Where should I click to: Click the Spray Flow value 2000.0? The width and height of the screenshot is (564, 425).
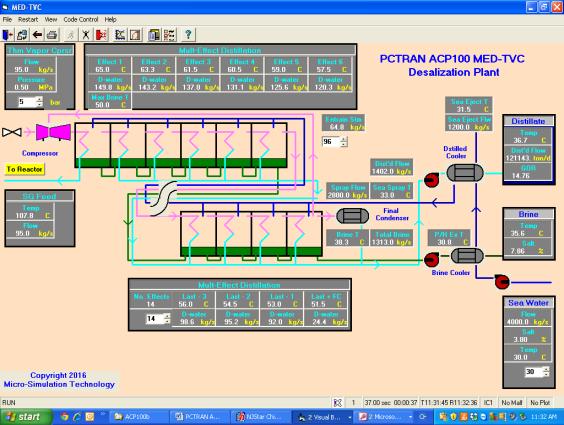(x=339, y=195)
